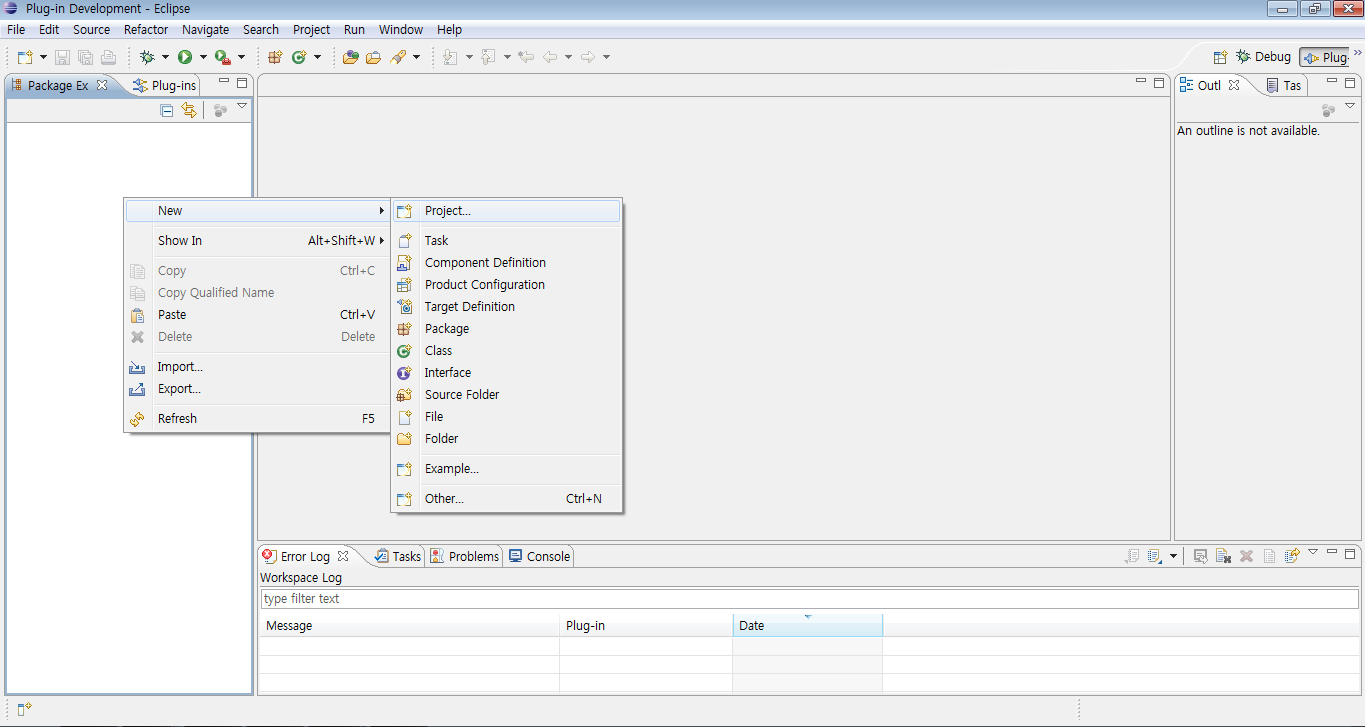Choose Example... from New submenu
This screenshot has width=1365, height=727.
pos(506,469)
